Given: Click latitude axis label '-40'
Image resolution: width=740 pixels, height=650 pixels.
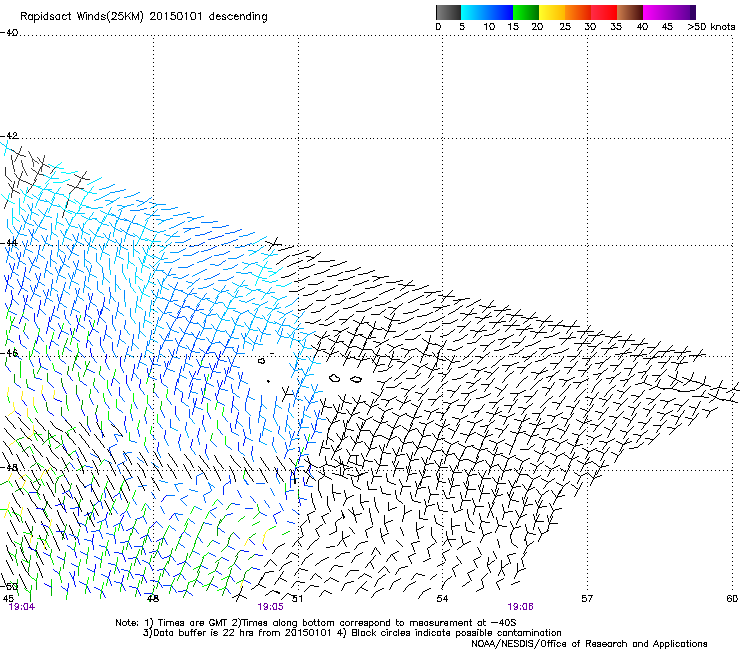Looking at the screenshot, I should tap(9, 33).
